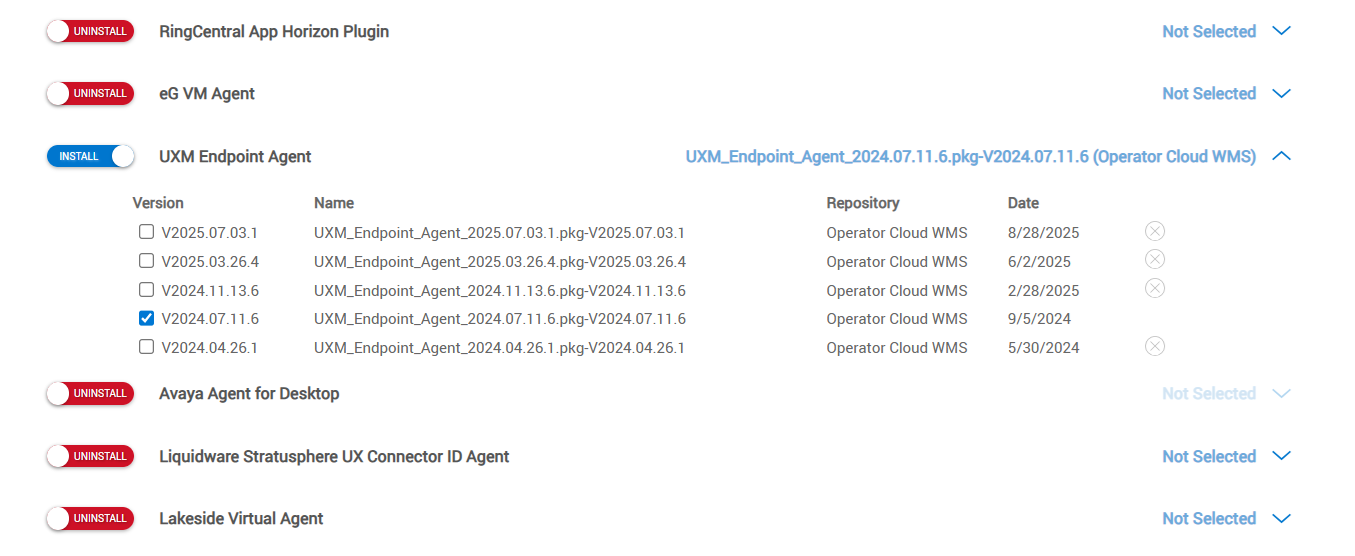Check the V2025.07.03.1 version checkbox

[x=147, y=233]
